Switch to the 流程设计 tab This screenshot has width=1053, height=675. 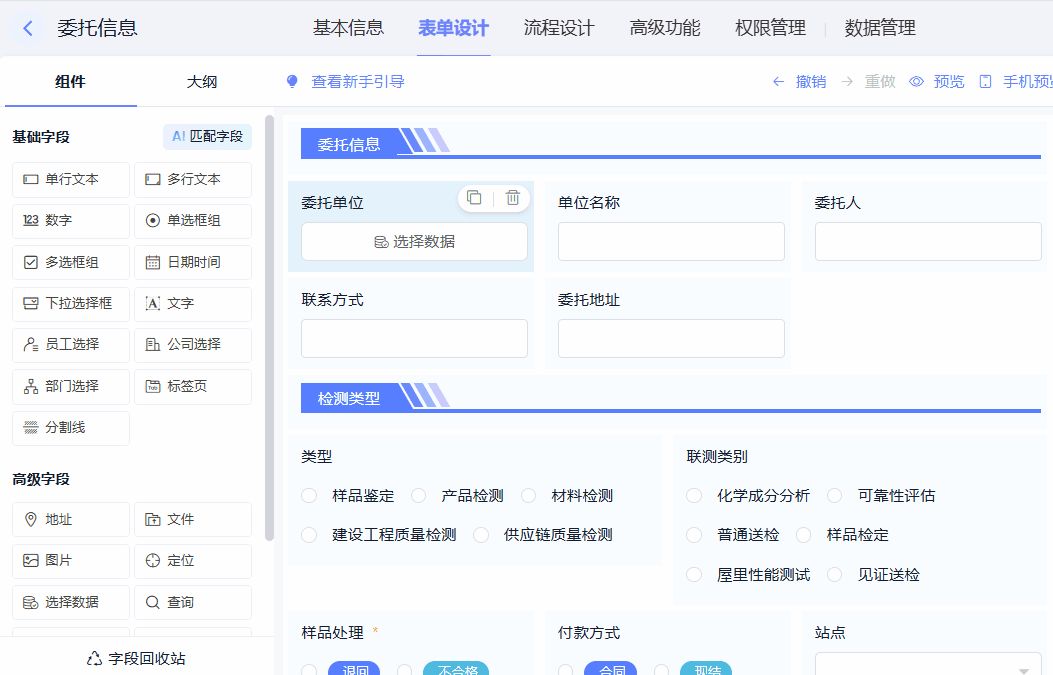click(x=559, y=28)
